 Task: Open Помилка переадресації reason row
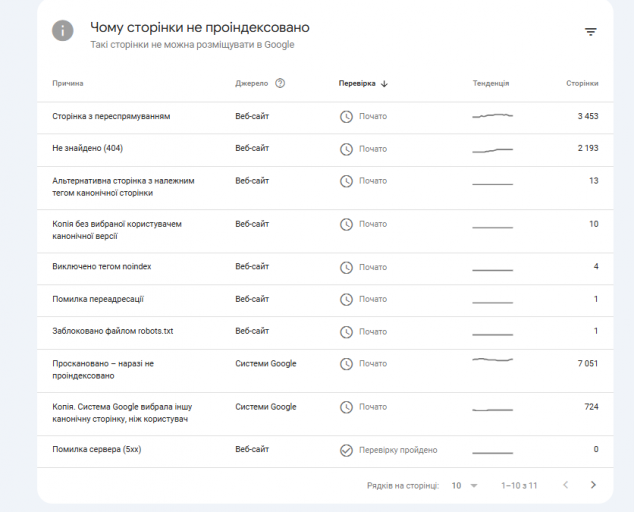tap(325, 300)
